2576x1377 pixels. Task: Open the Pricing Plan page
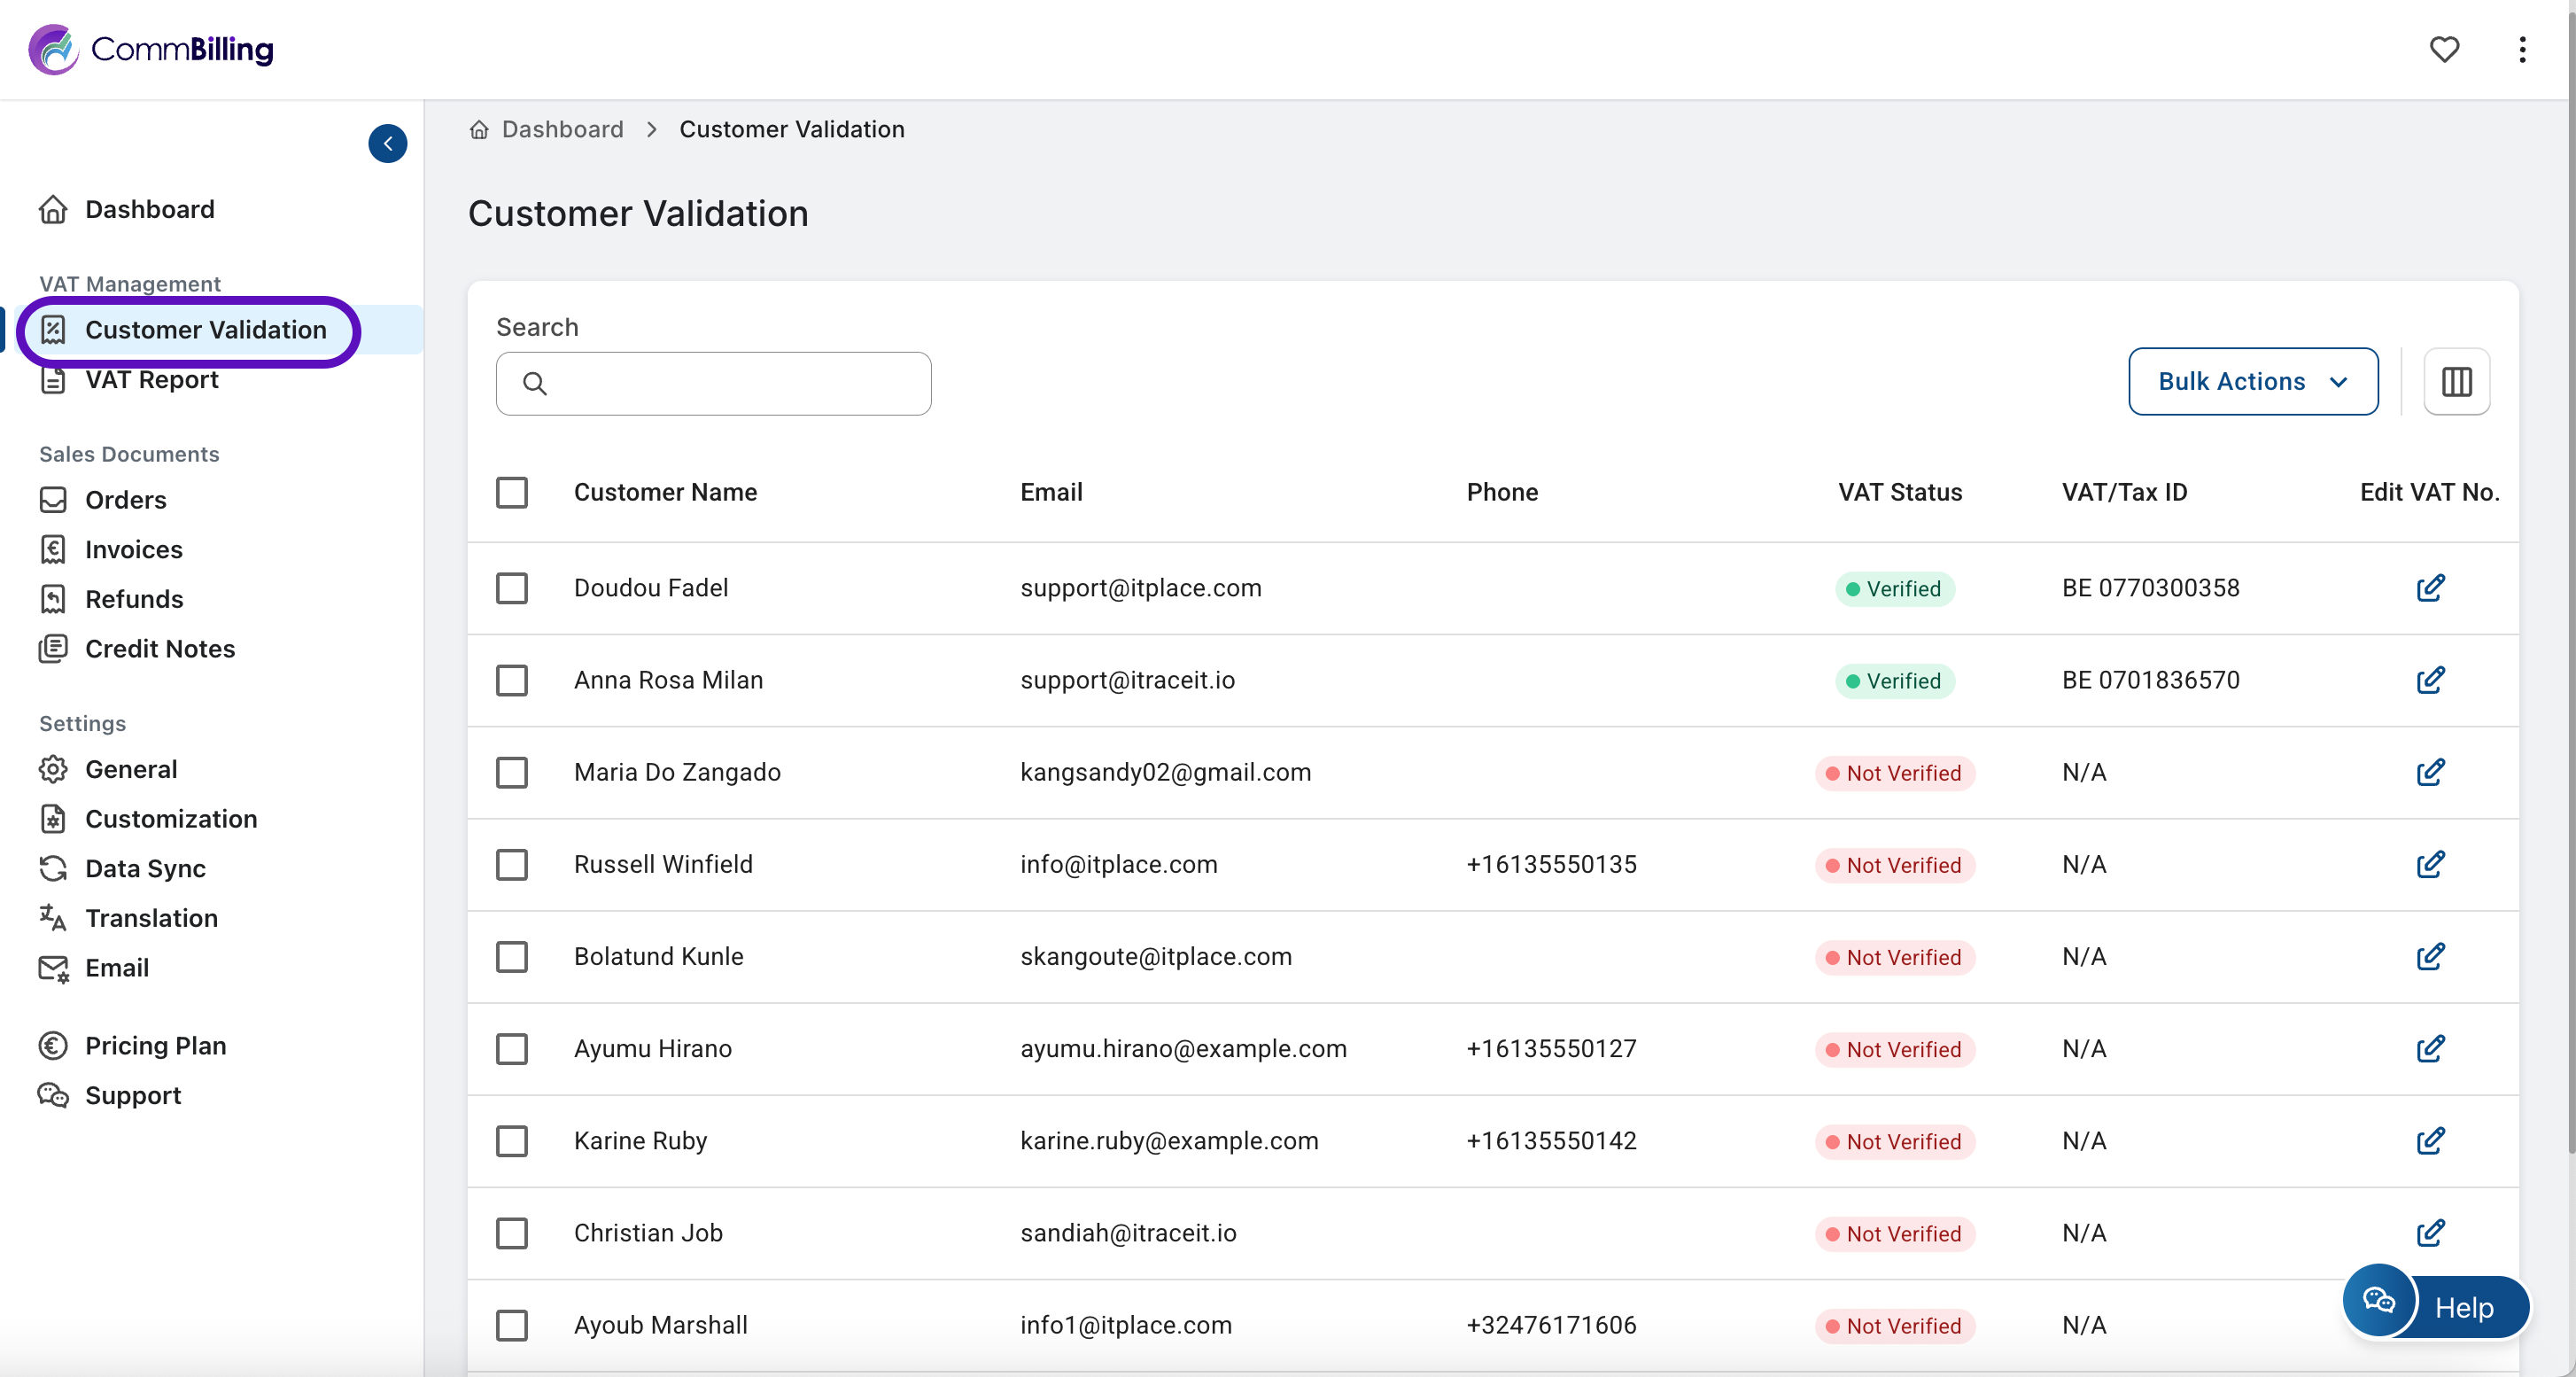tap(155, 1045)
